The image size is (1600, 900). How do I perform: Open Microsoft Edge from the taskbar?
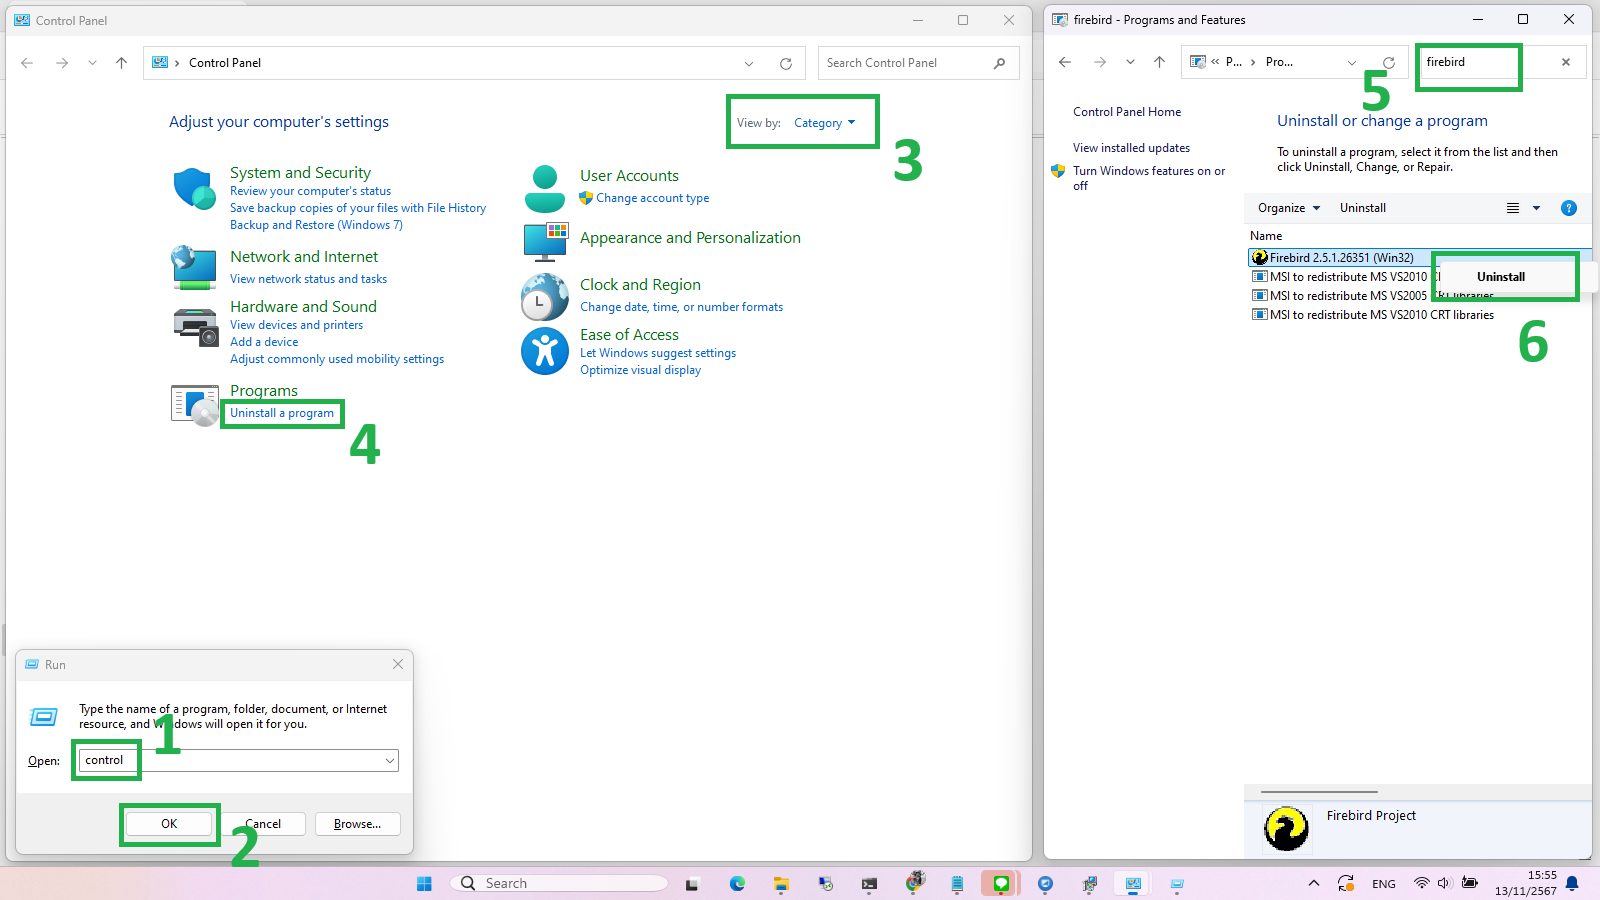pyautogui.click(x=737, y=883)
